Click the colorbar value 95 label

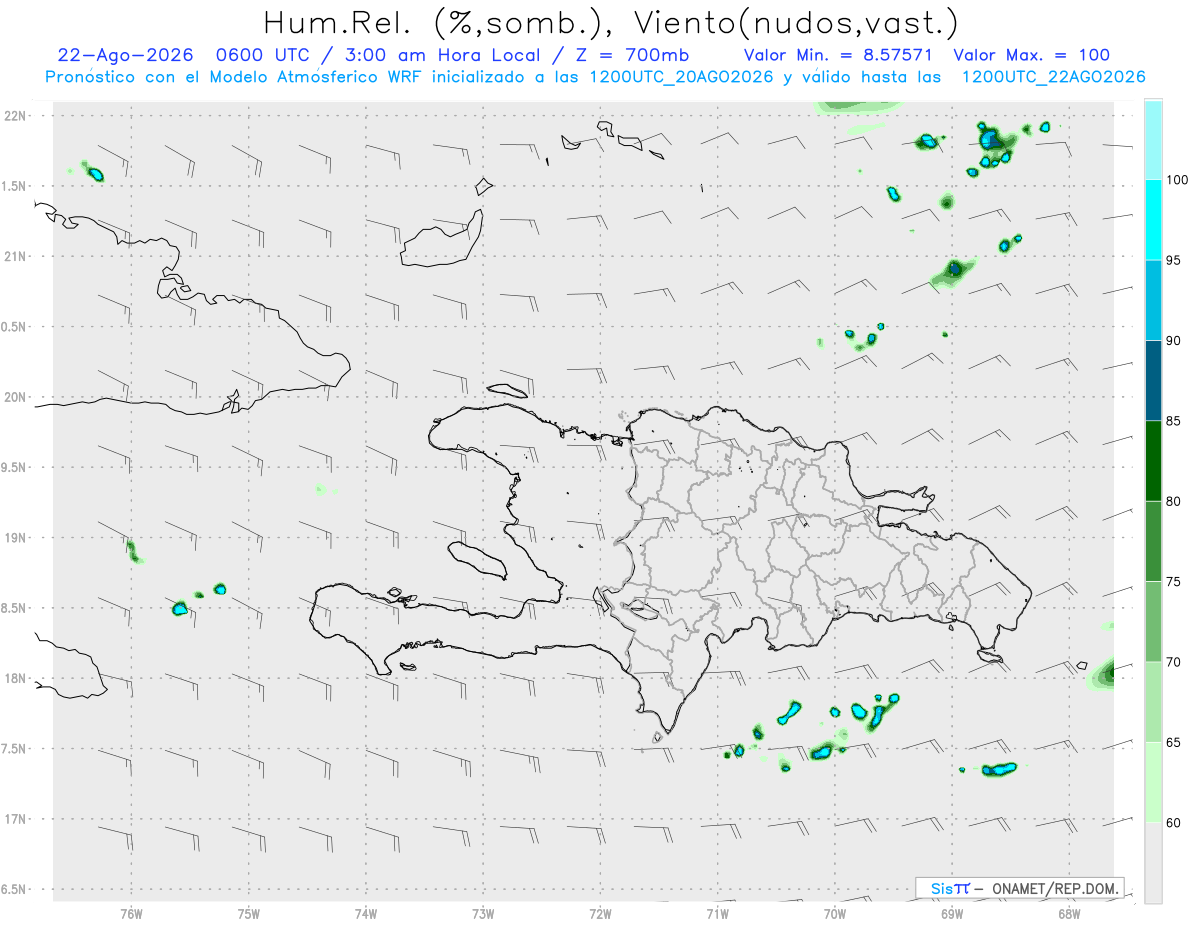[1172, 260]
